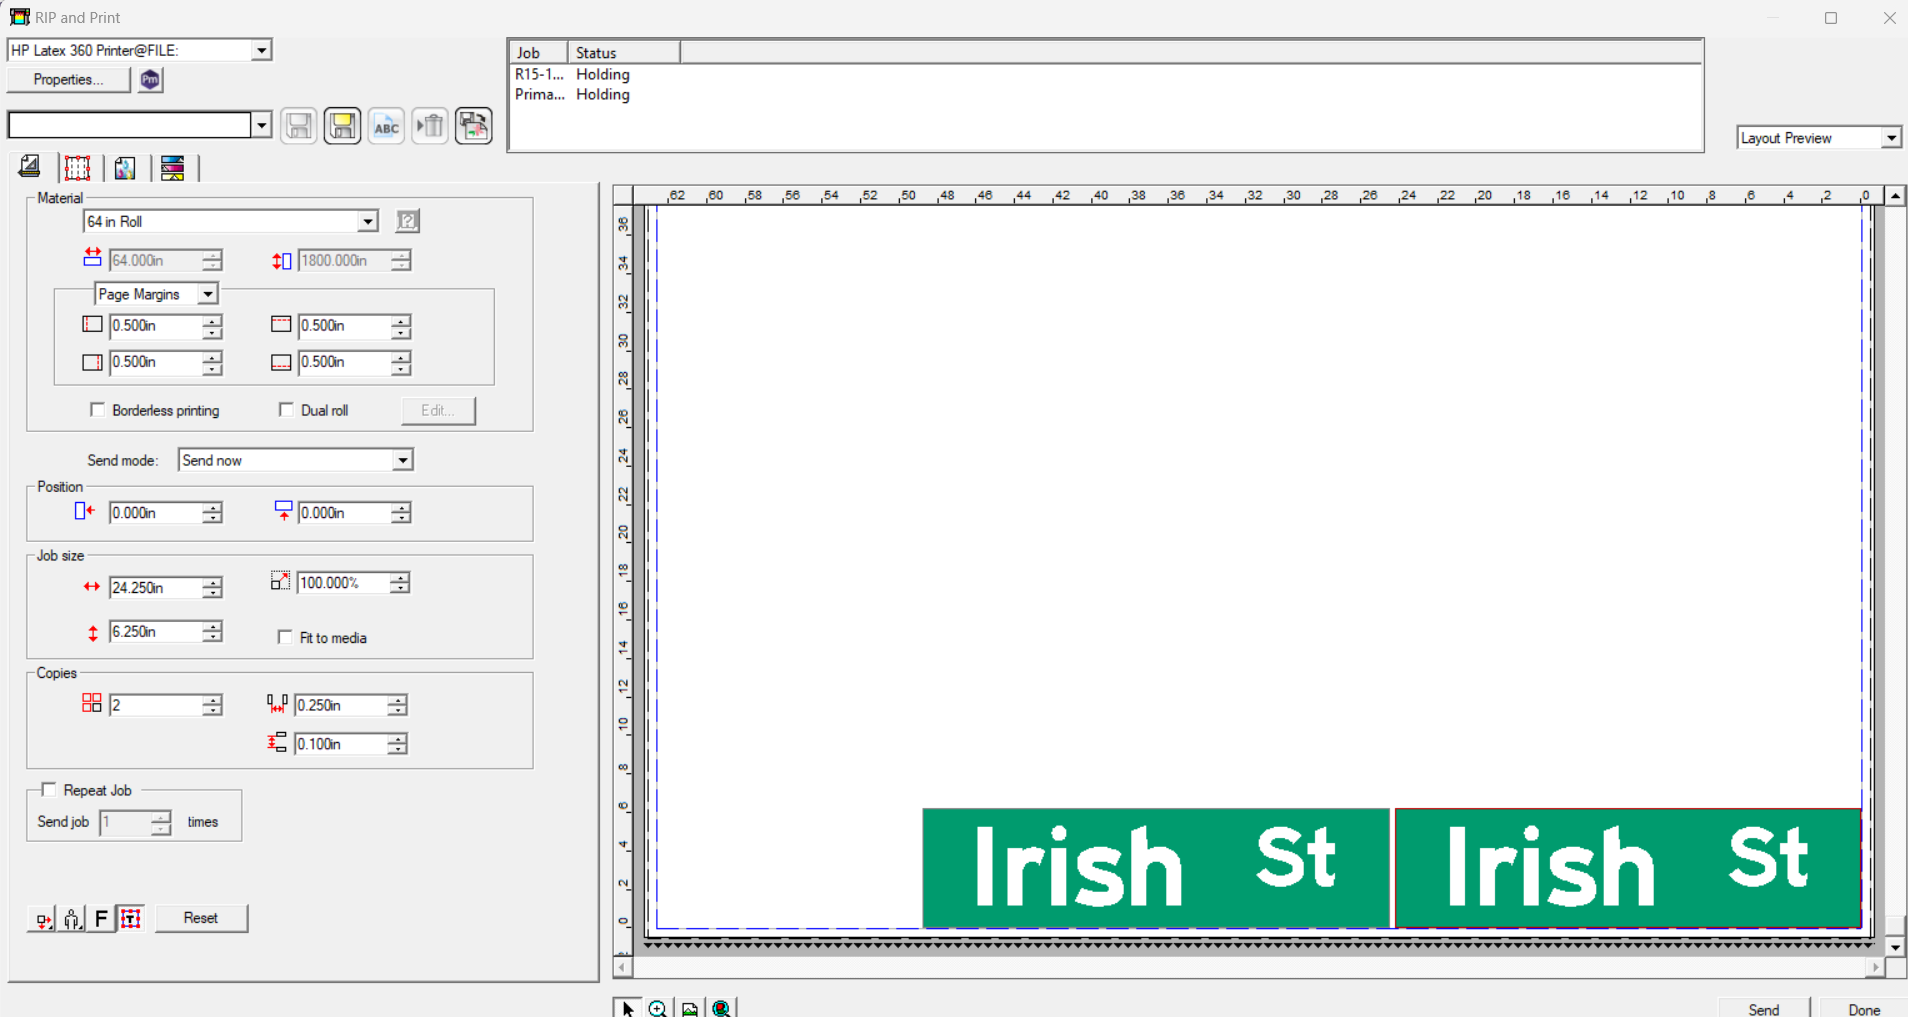Image resolution: width=1908 pixels, height=1017 pixels.
Task: Click the Reset button
Action: tap(201, 919)
